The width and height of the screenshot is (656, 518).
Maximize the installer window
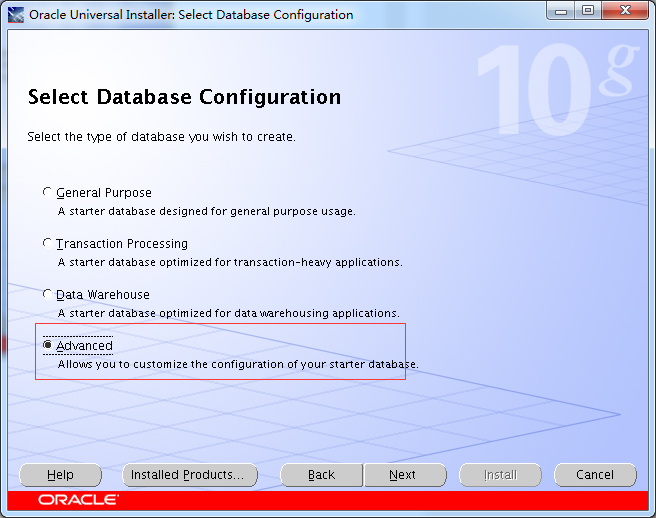[x=588, y=11]
